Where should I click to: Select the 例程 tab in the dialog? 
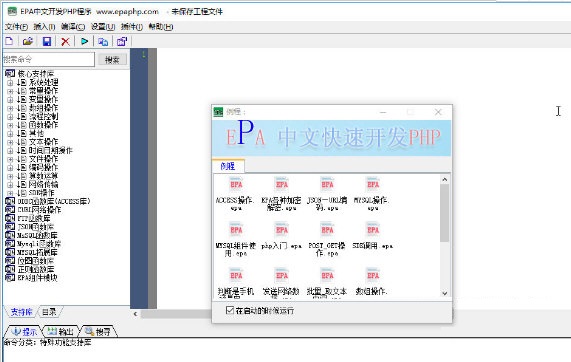228,166
